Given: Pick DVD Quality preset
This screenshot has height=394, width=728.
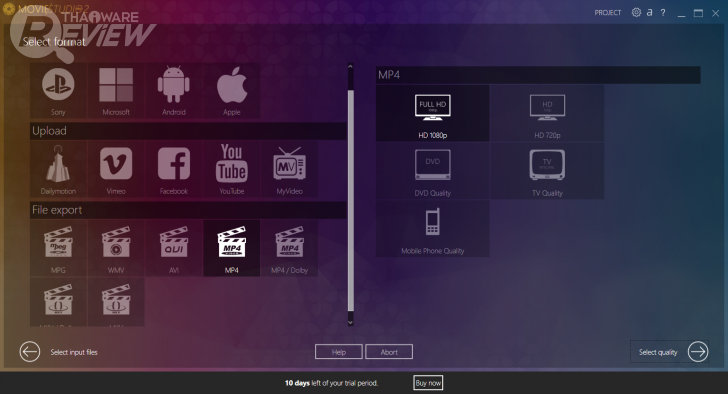Looking at the screenshot, I should pyautogui.click(x=433, y=171).
